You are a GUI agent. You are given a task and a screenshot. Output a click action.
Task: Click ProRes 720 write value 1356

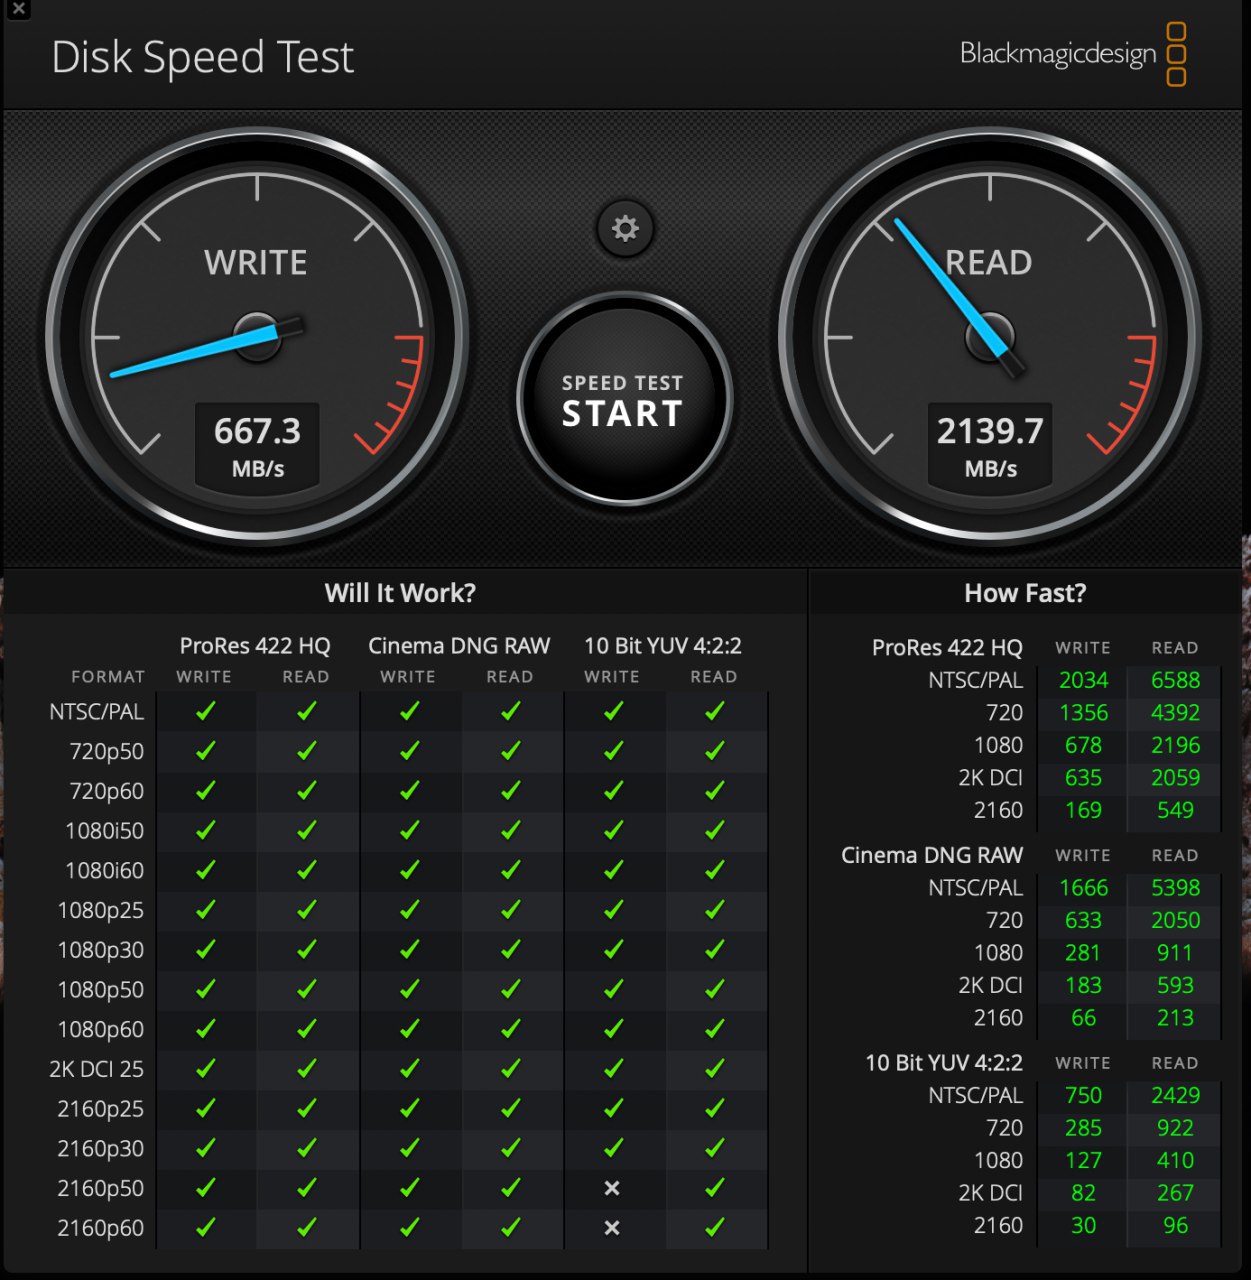tap(1084, 713)
